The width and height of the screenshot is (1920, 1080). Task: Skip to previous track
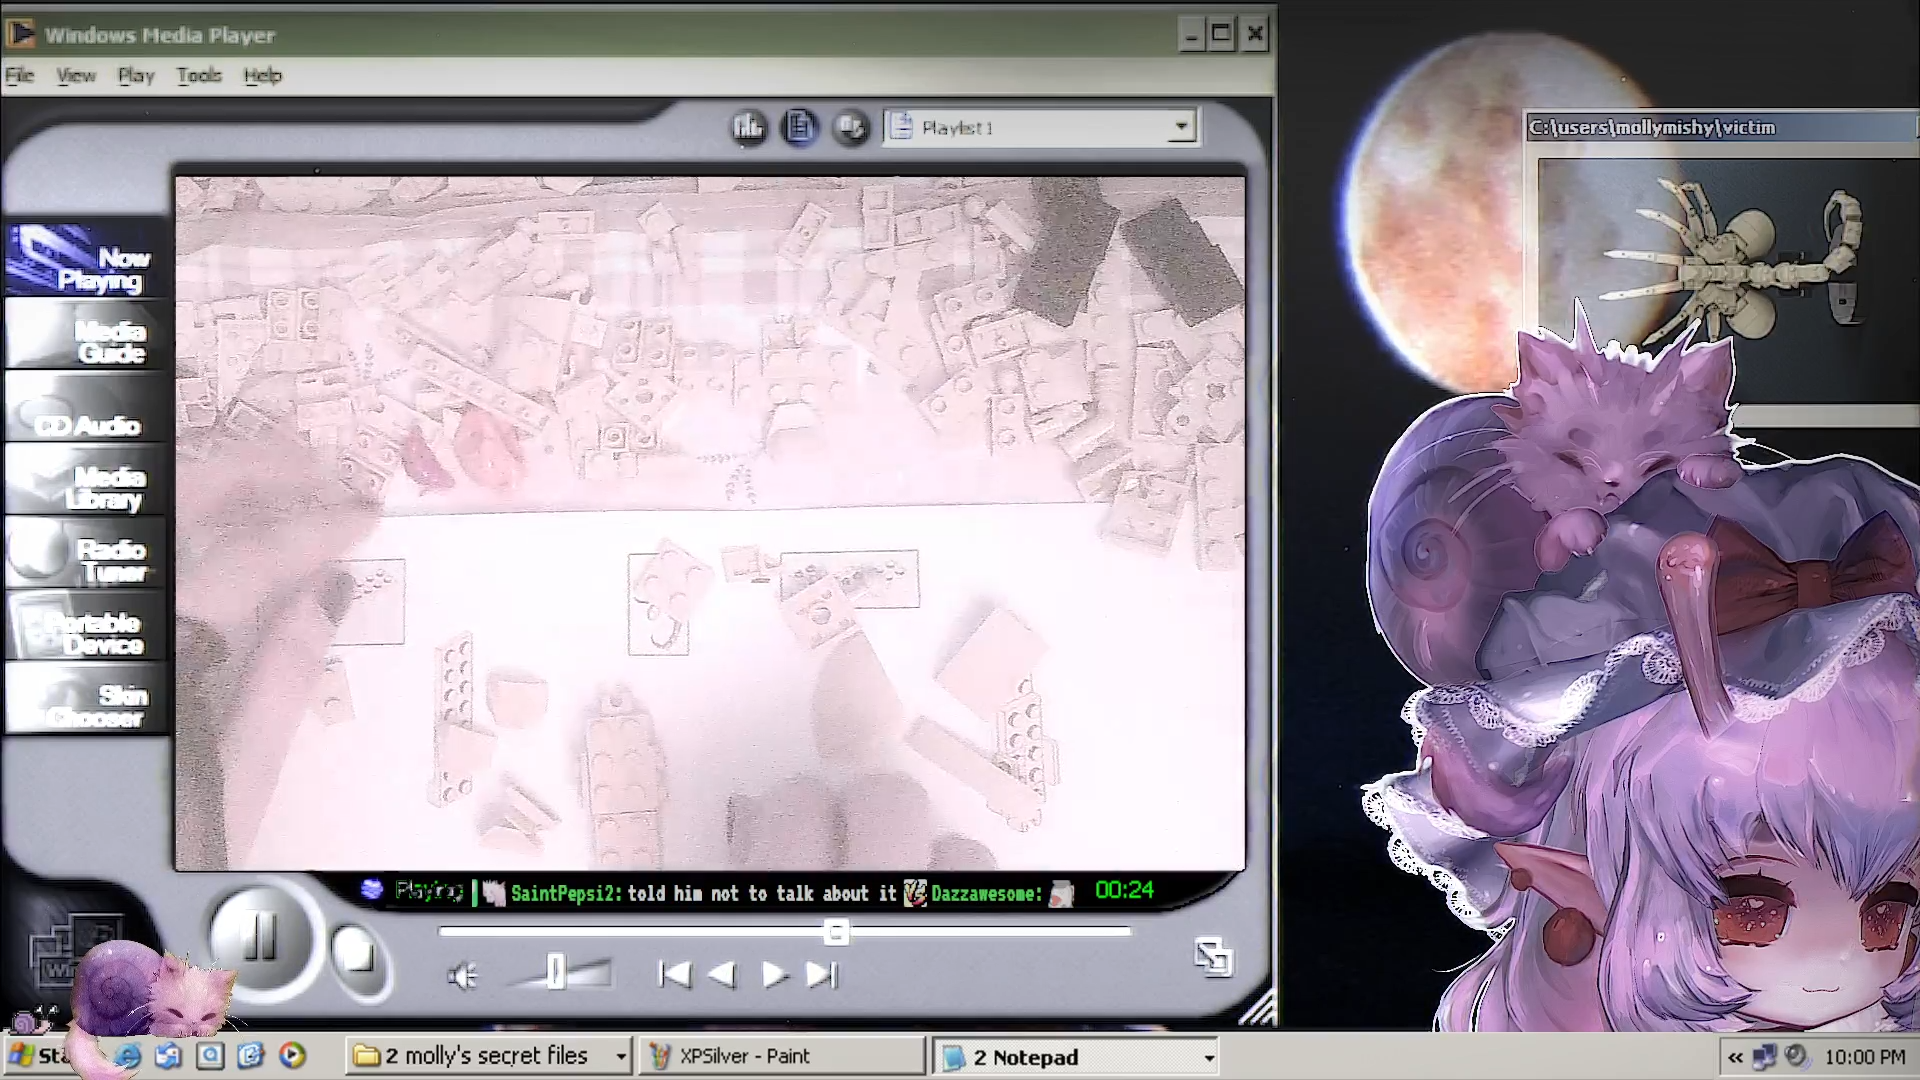pyautogui.click(x=675, y=974)
